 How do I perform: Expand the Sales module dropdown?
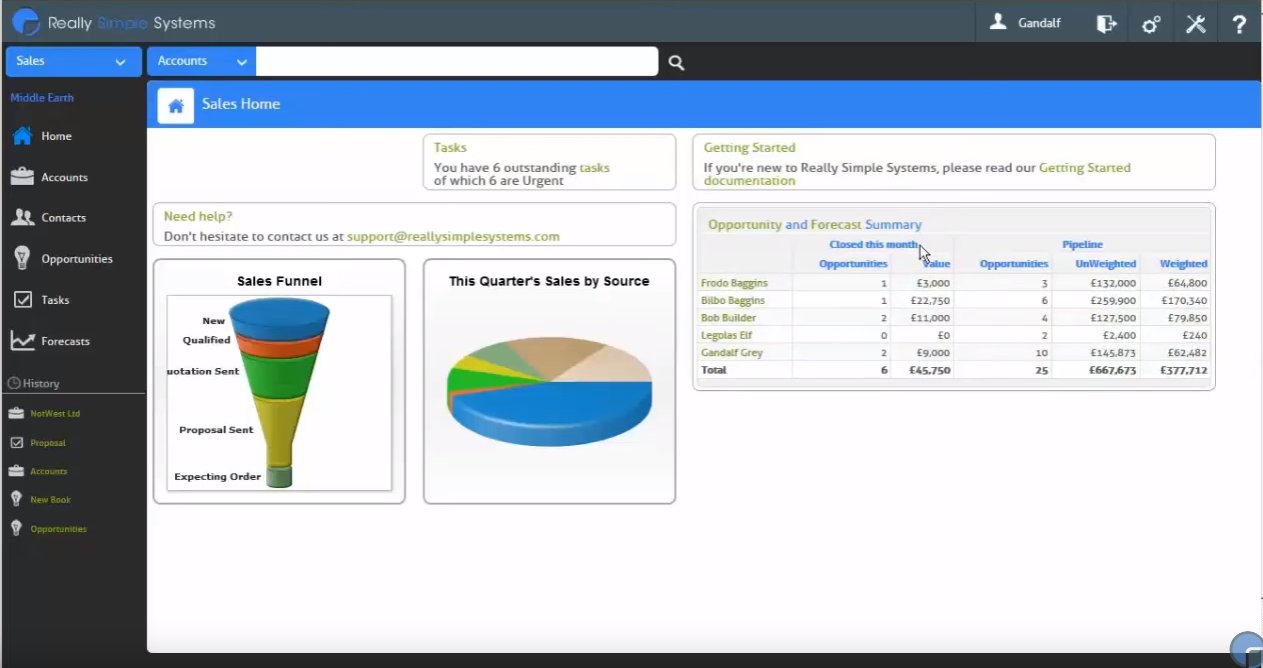tap(73, 61)
